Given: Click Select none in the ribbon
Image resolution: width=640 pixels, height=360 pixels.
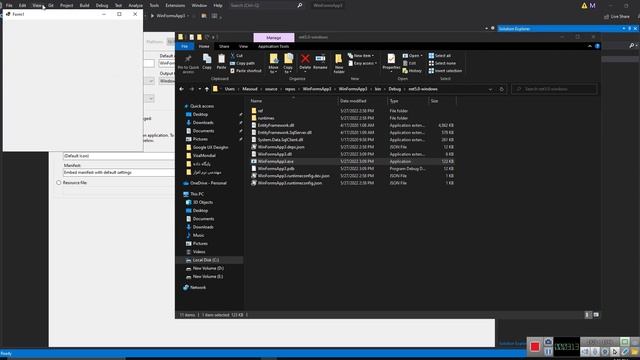Looking at the screenshot, I should pyautogui.click(x=442, y=63).
